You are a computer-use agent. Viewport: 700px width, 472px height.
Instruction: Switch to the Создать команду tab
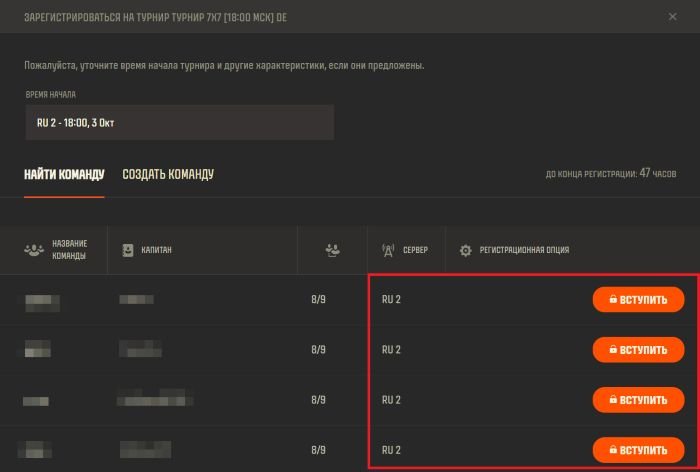pos(168,174)
